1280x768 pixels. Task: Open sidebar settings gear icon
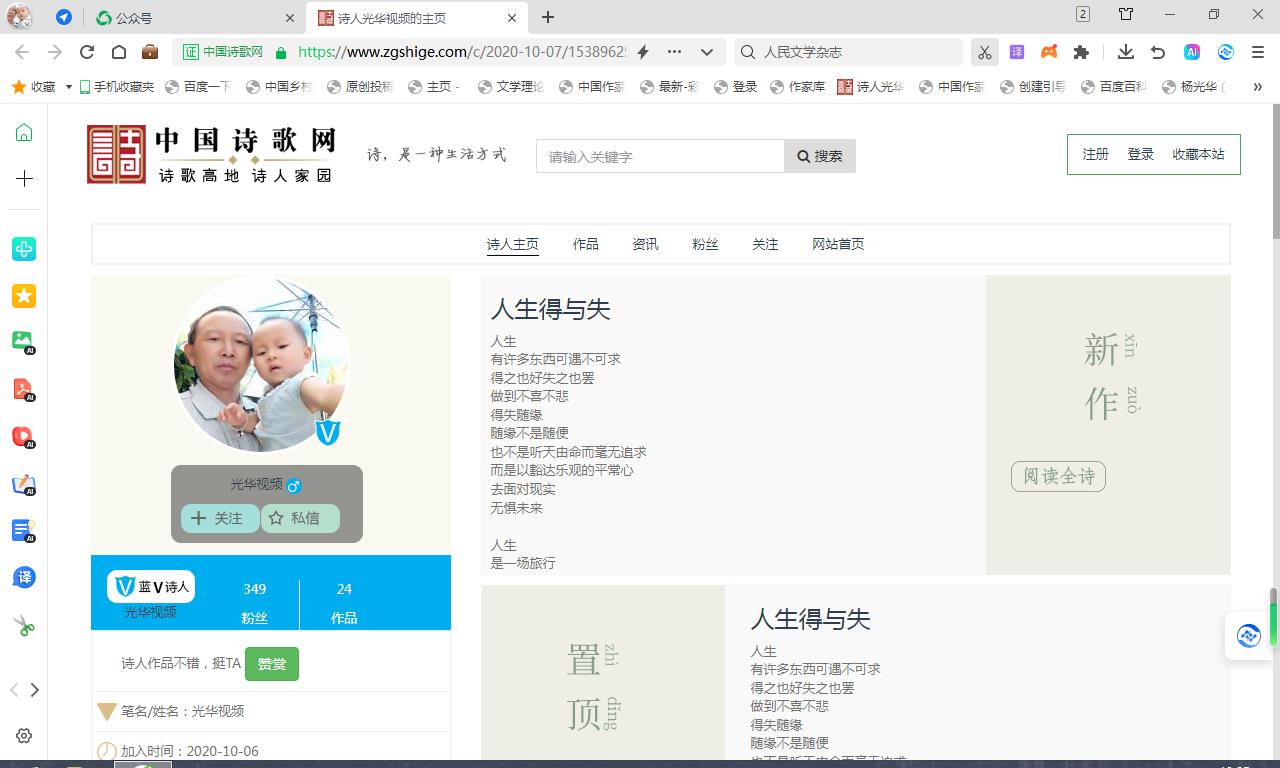pos(24,735)
